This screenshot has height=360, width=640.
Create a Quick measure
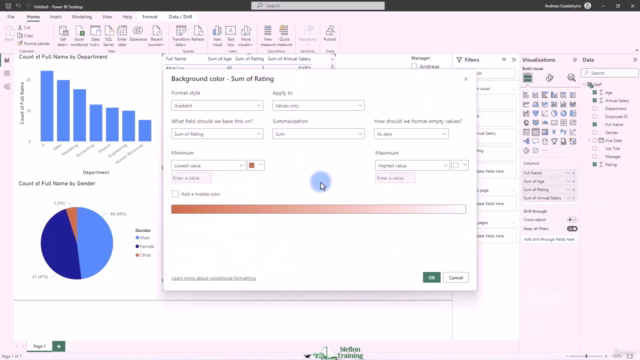pos(284,36)
